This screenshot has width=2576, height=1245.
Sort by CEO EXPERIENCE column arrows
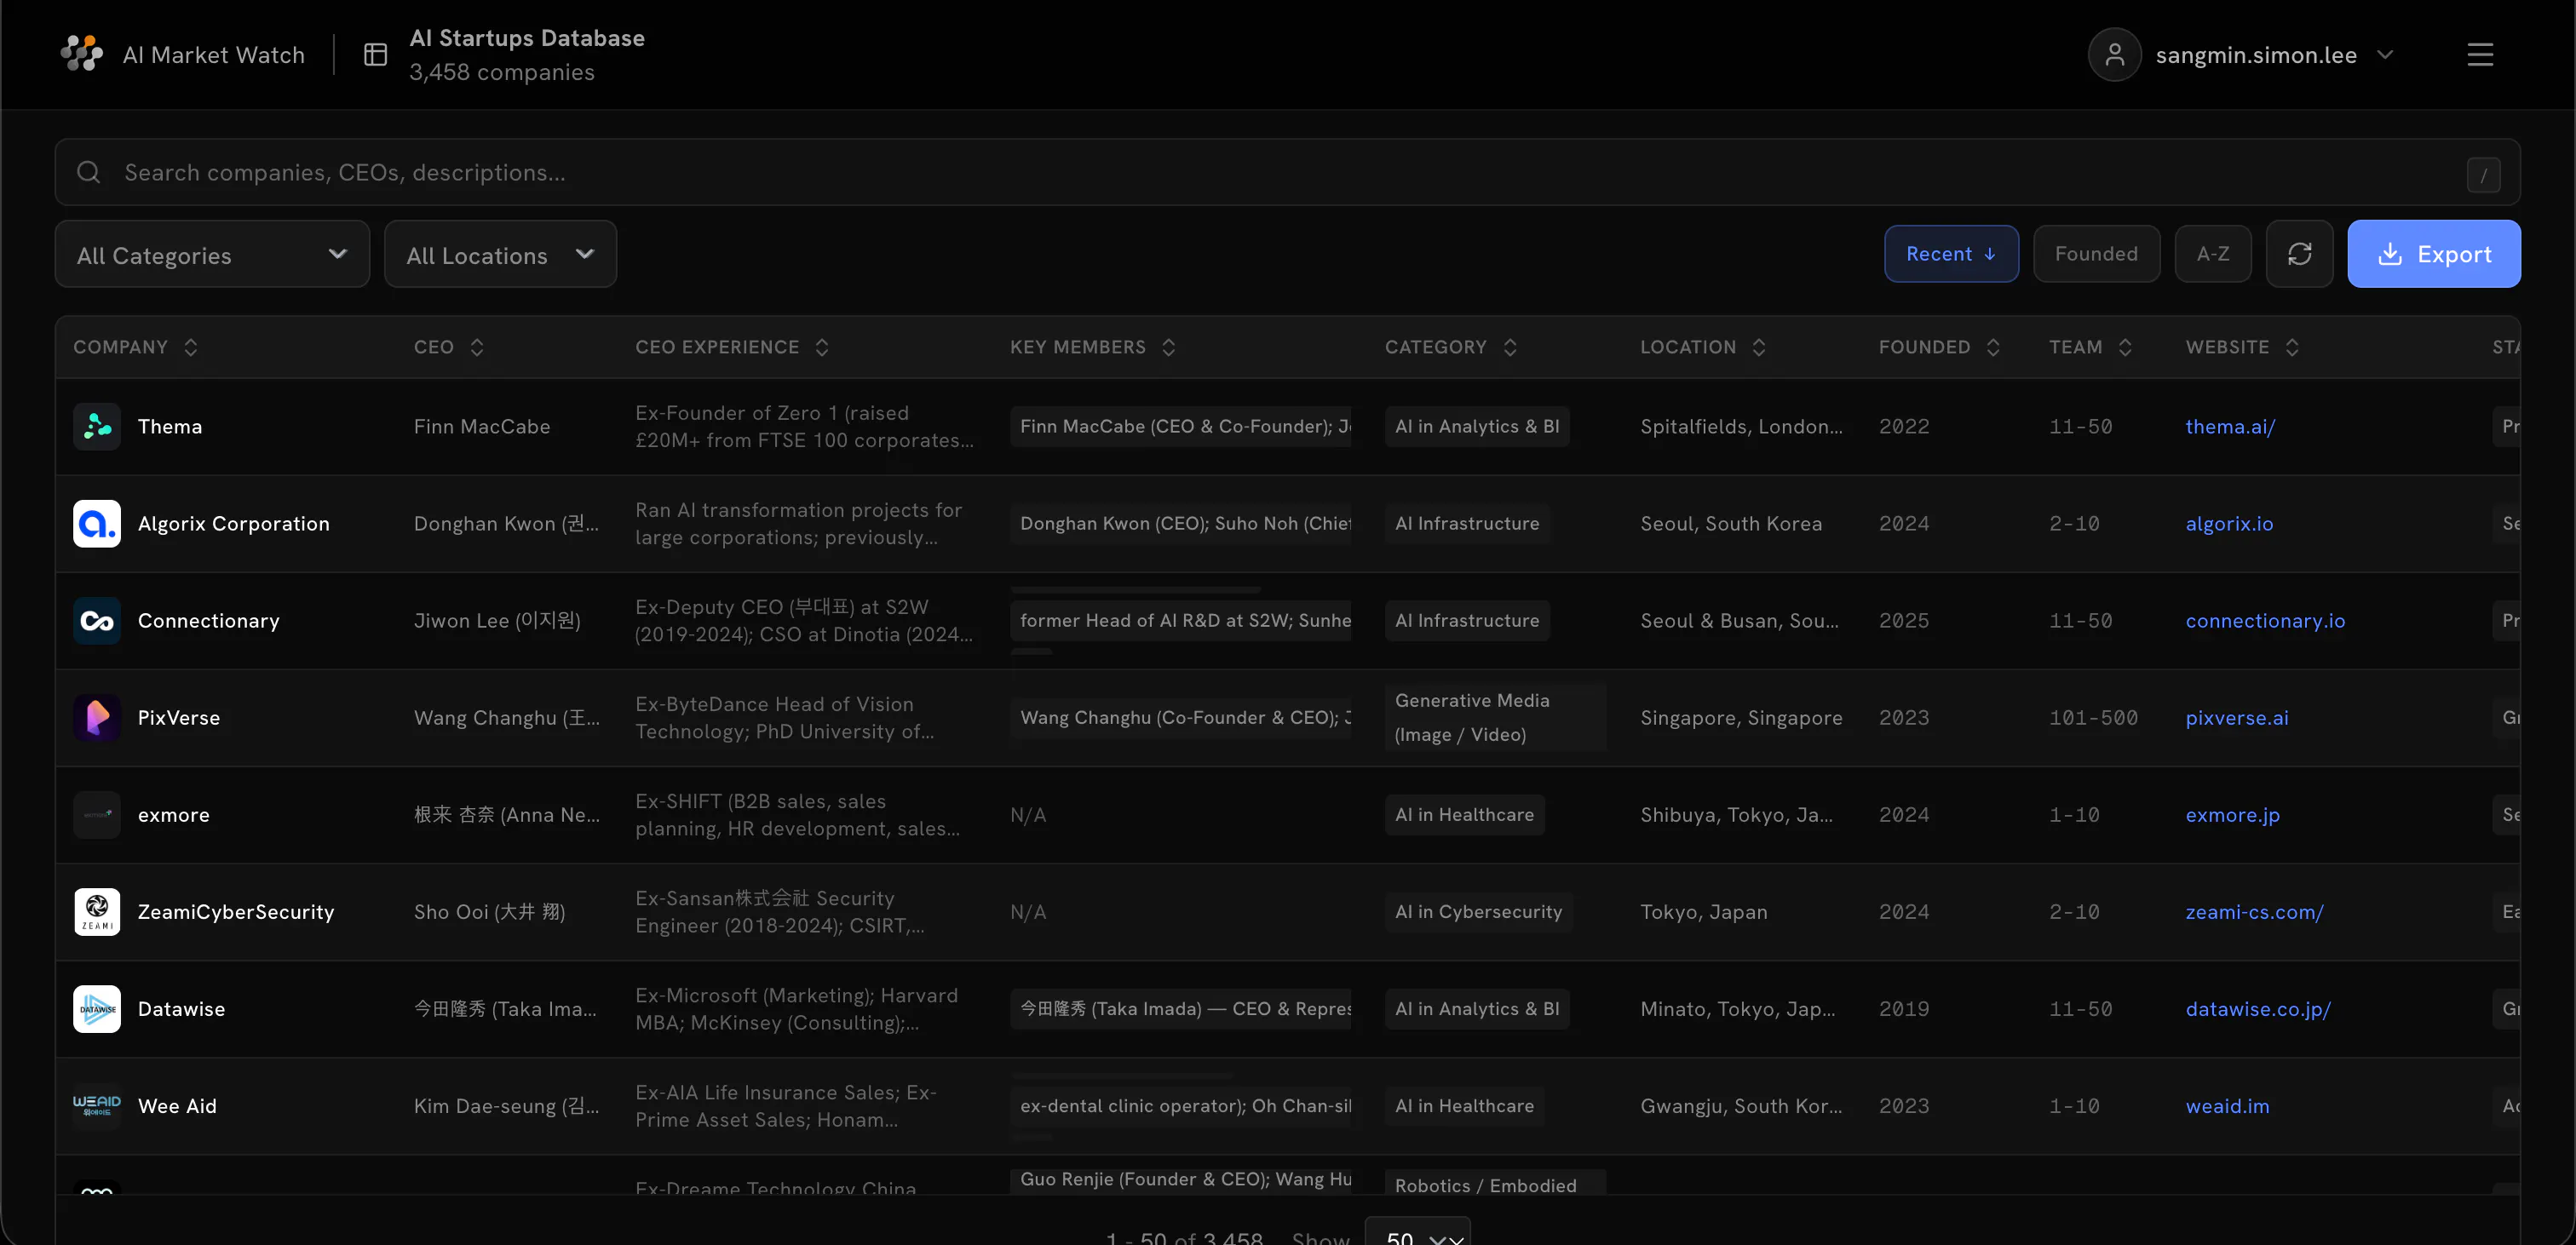click(822, 347)
